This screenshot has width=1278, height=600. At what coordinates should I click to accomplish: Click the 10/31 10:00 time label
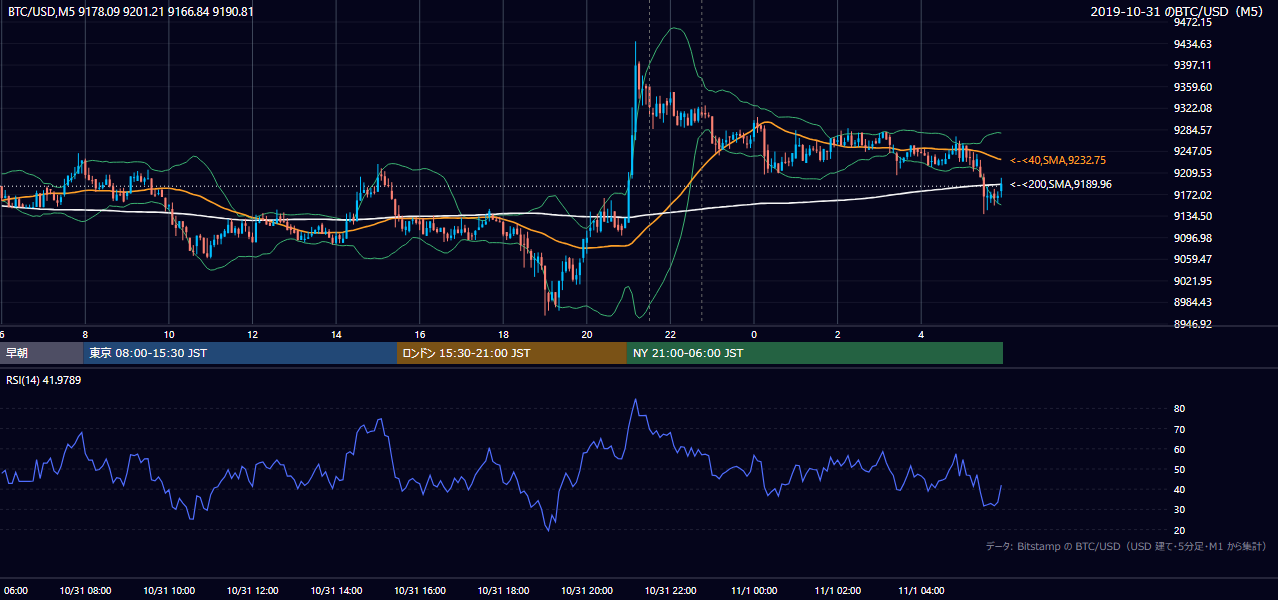pyautogui.click(x=169, y=590)
